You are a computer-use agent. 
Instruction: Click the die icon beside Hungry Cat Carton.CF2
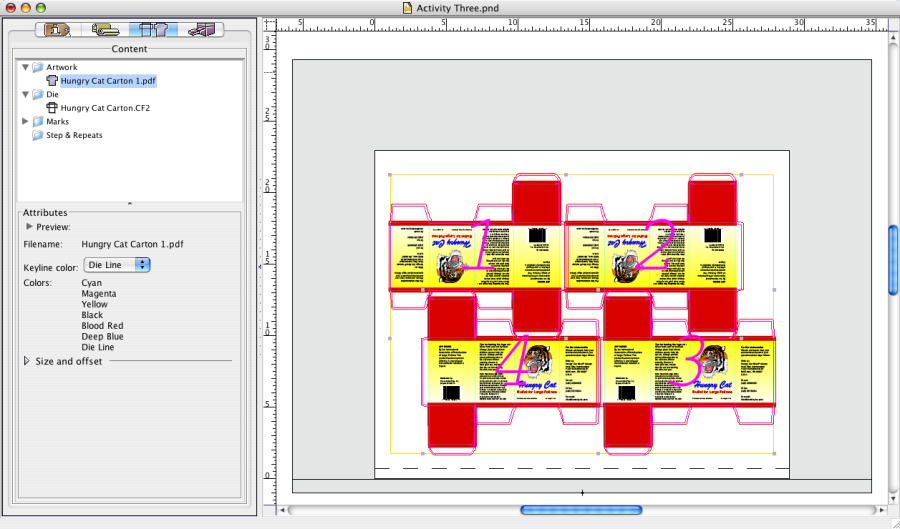[x=52, y=108]
